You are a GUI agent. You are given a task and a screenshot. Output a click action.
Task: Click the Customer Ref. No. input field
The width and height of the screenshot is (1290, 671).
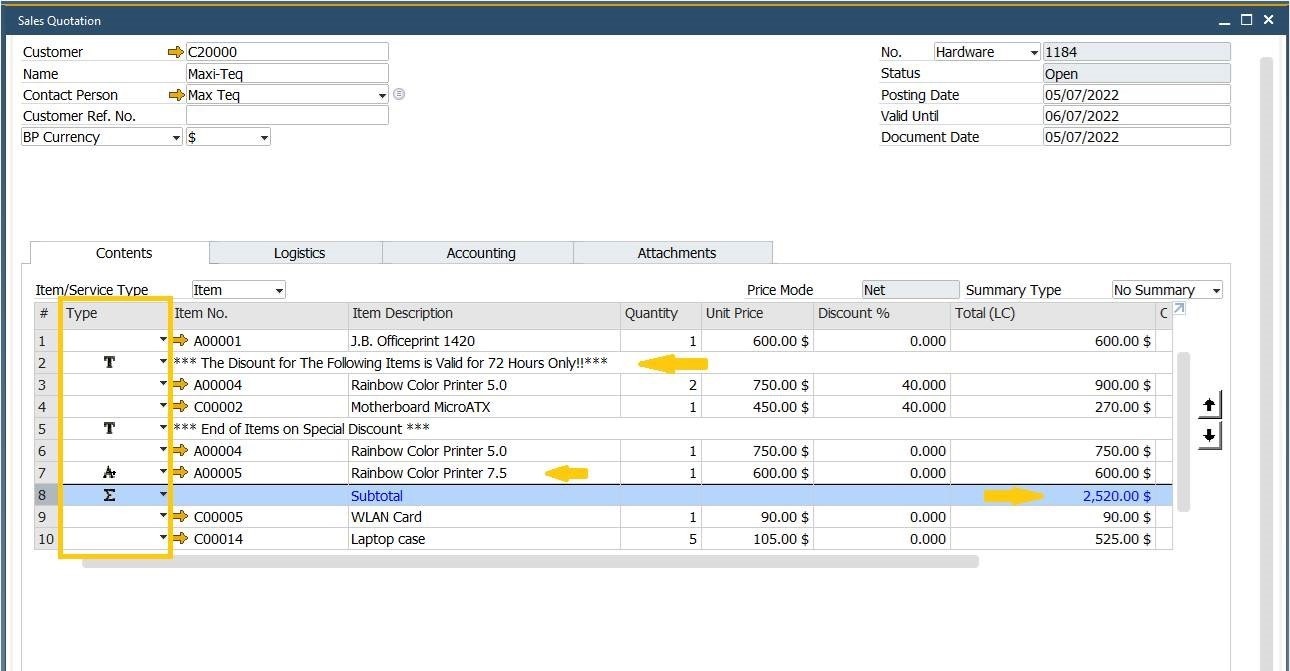pyautogui.click(x=286, y=116)
